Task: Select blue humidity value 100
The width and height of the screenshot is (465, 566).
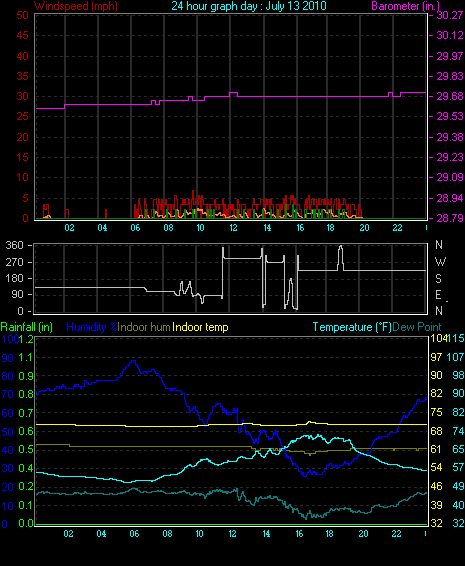Action: [x=9, y=339]
